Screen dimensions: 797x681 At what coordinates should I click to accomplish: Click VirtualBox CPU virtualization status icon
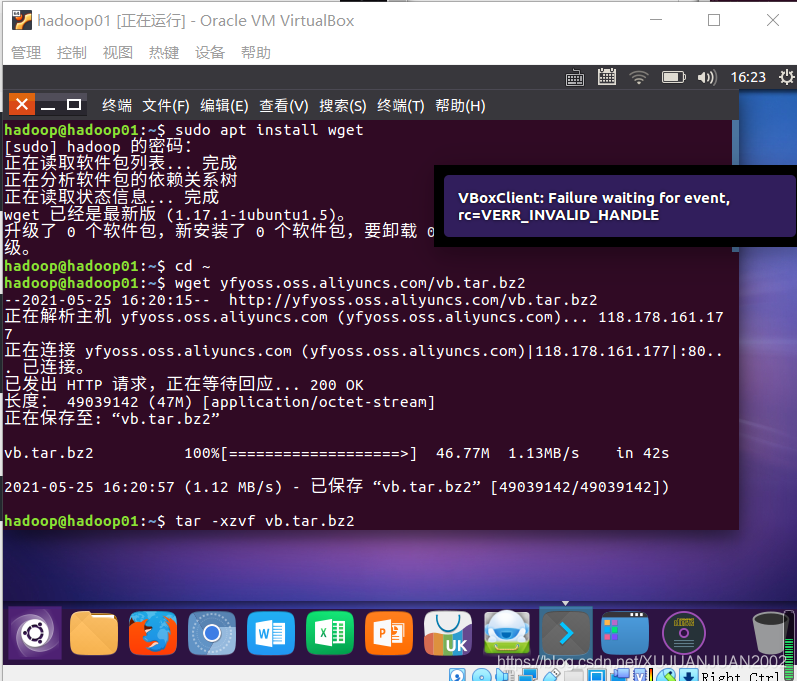pyautogui.click(x=640, y=676)
